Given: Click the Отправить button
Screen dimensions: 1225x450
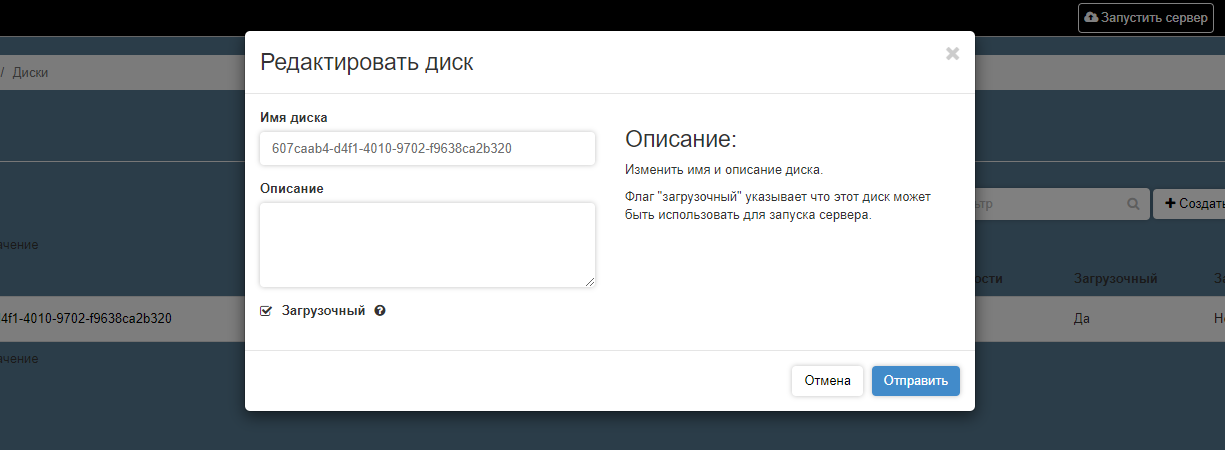Looking at the screenshot, I should pyautogui.click(x=916, y=381).
